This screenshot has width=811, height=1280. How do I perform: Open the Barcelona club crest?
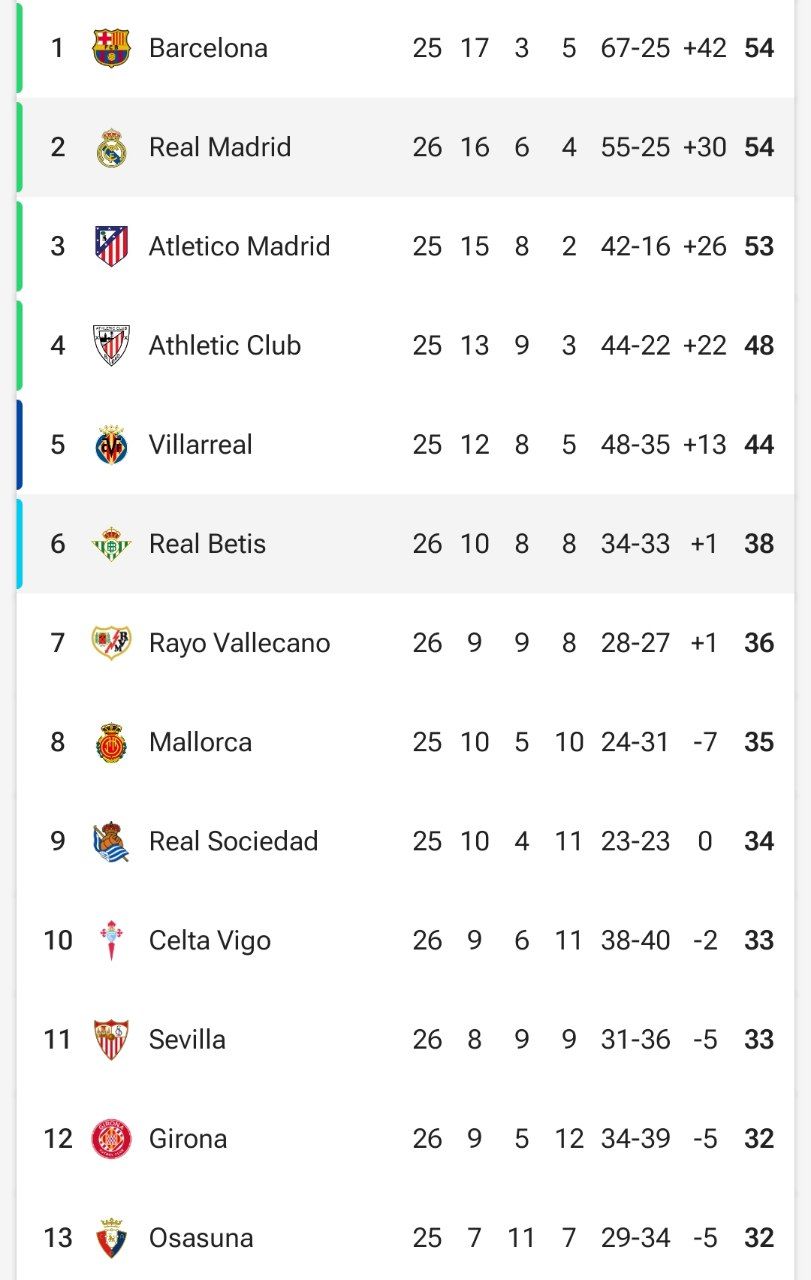tap(111, 48)
